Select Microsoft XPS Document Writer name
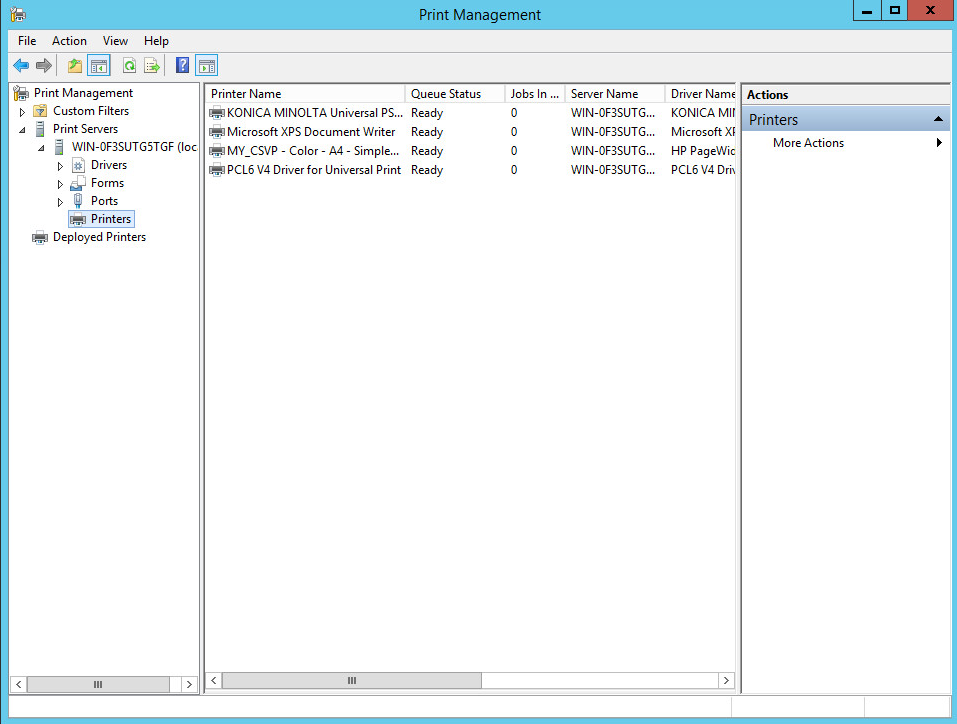 click(x=311, y=132)
